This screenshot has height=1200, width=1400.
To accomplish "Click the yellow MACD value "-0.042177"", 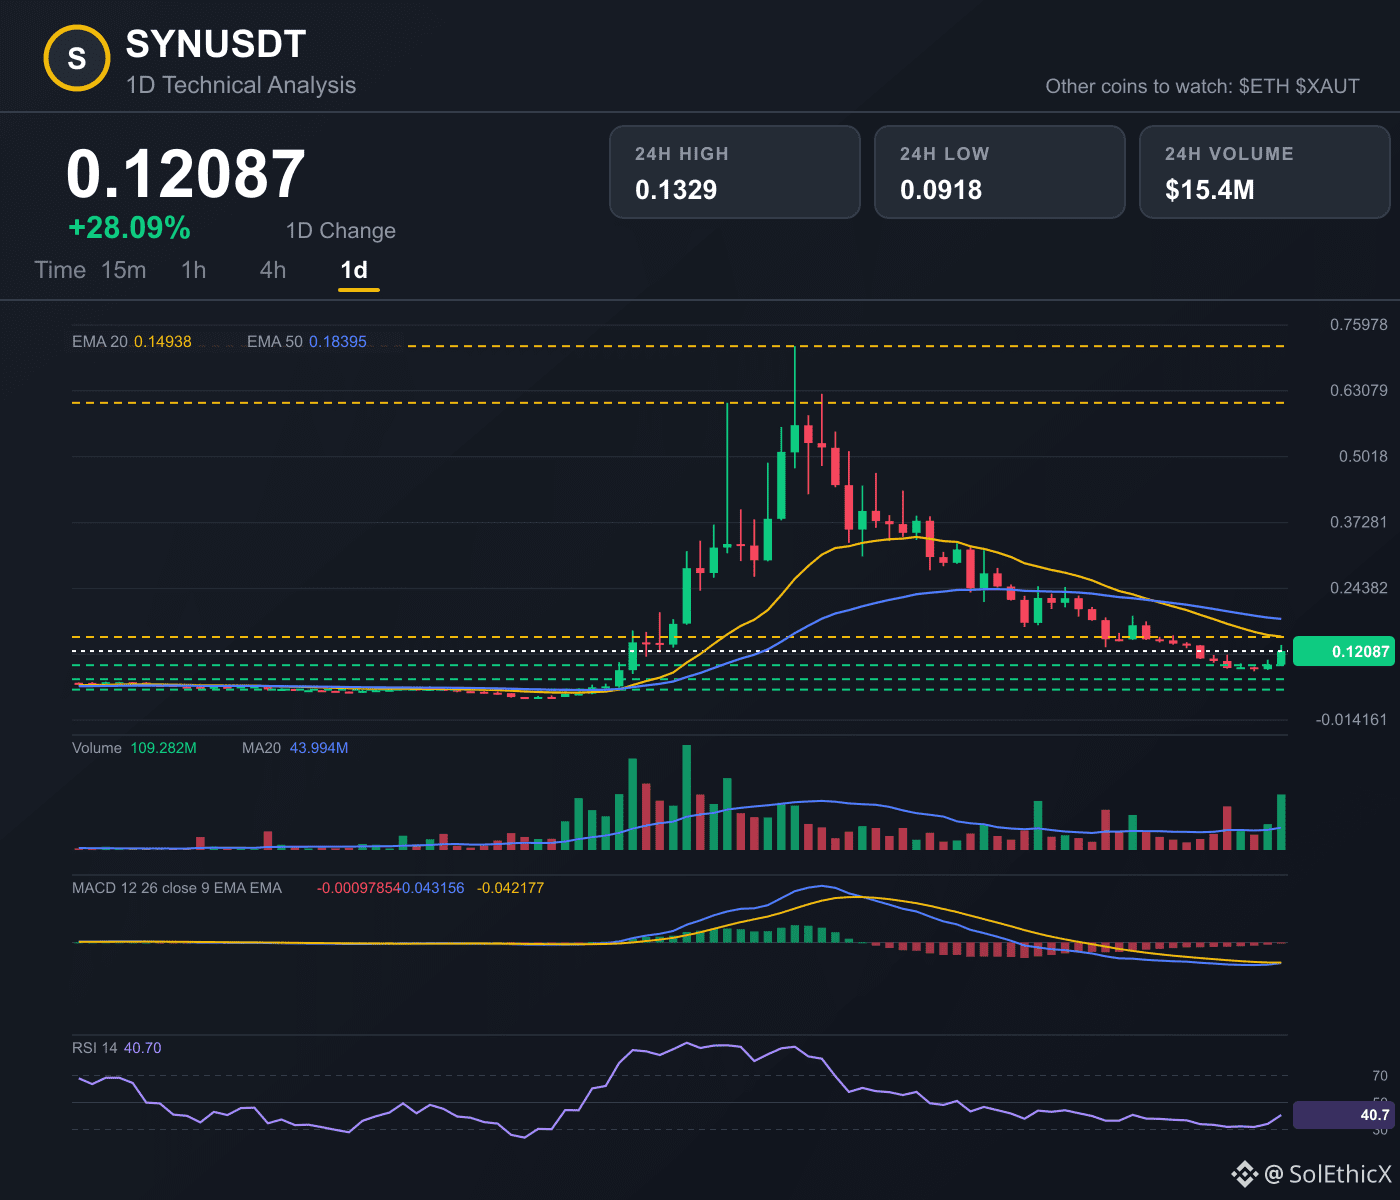I will (x=511, y=888).
